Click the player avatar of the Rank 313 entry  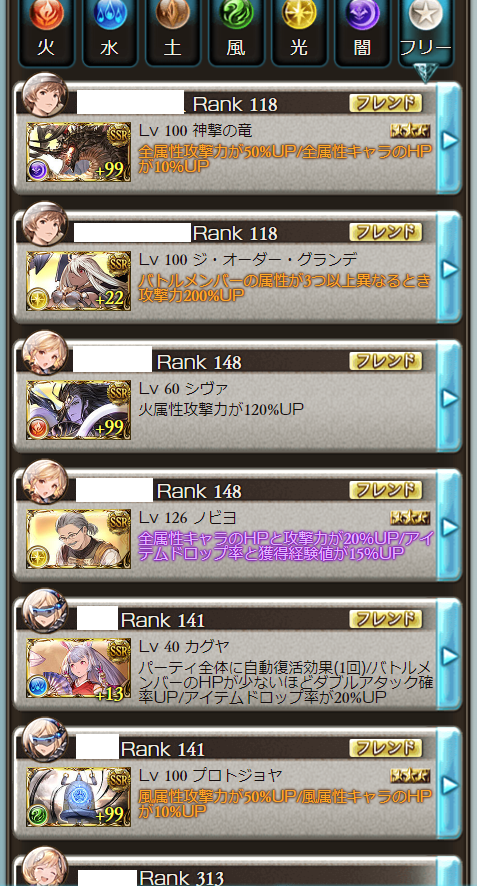coord(45,866)
